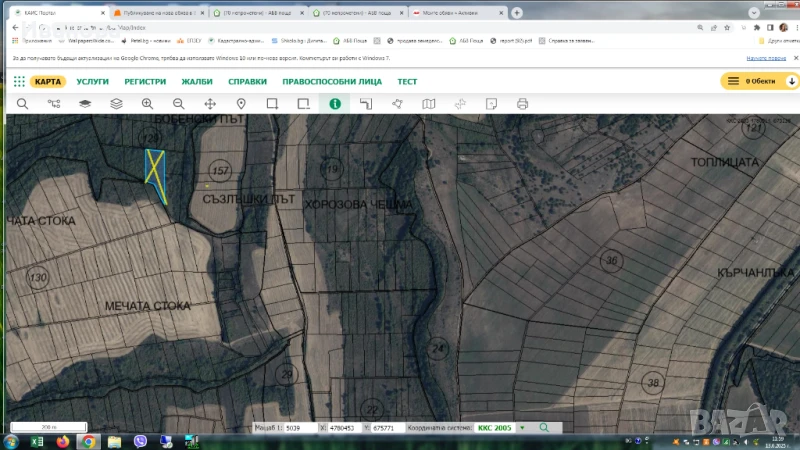This screenshot has width=800, height=450.
Task: Select the location pin marker tool
Action: pyautogui.click(x=241, y=103)
